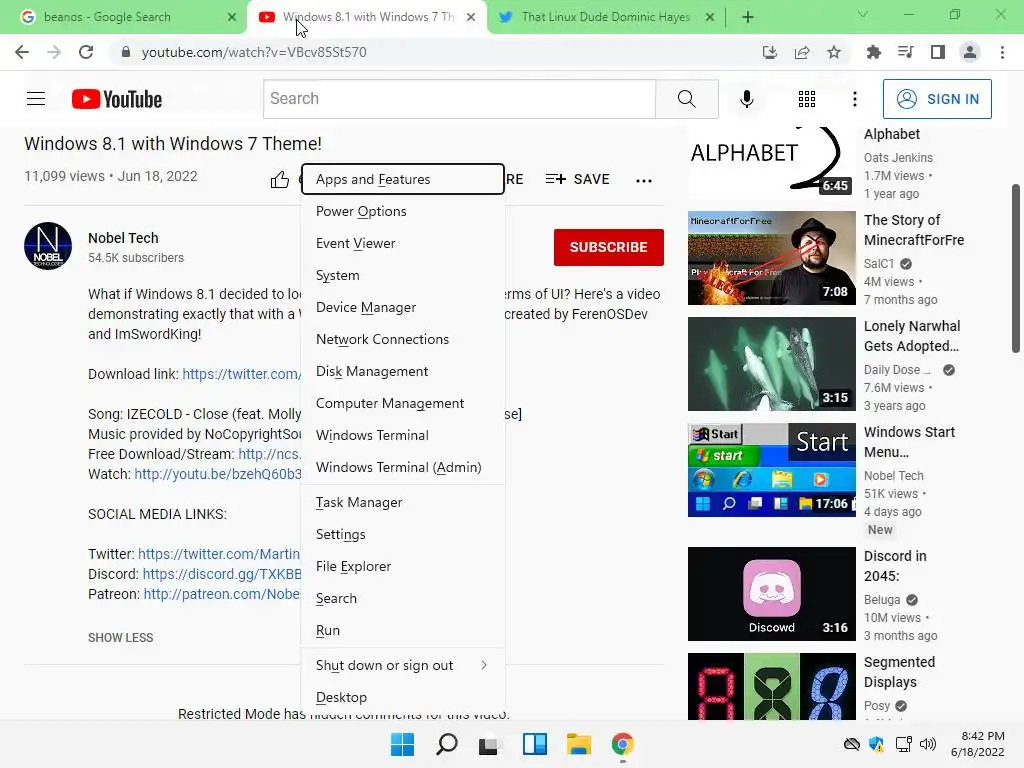Viewport: 1024px width, 768px height.
Task: Open Windows Start Menu video thumbnail
Action: pyautogui.click(x=771, y=470)
